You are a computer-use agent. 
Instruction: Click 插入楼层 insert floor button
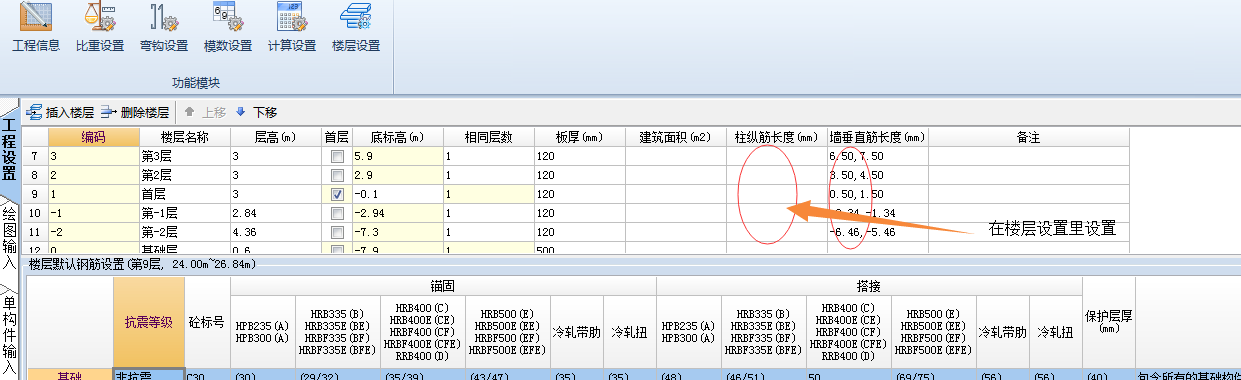click(x=61, y=113)
